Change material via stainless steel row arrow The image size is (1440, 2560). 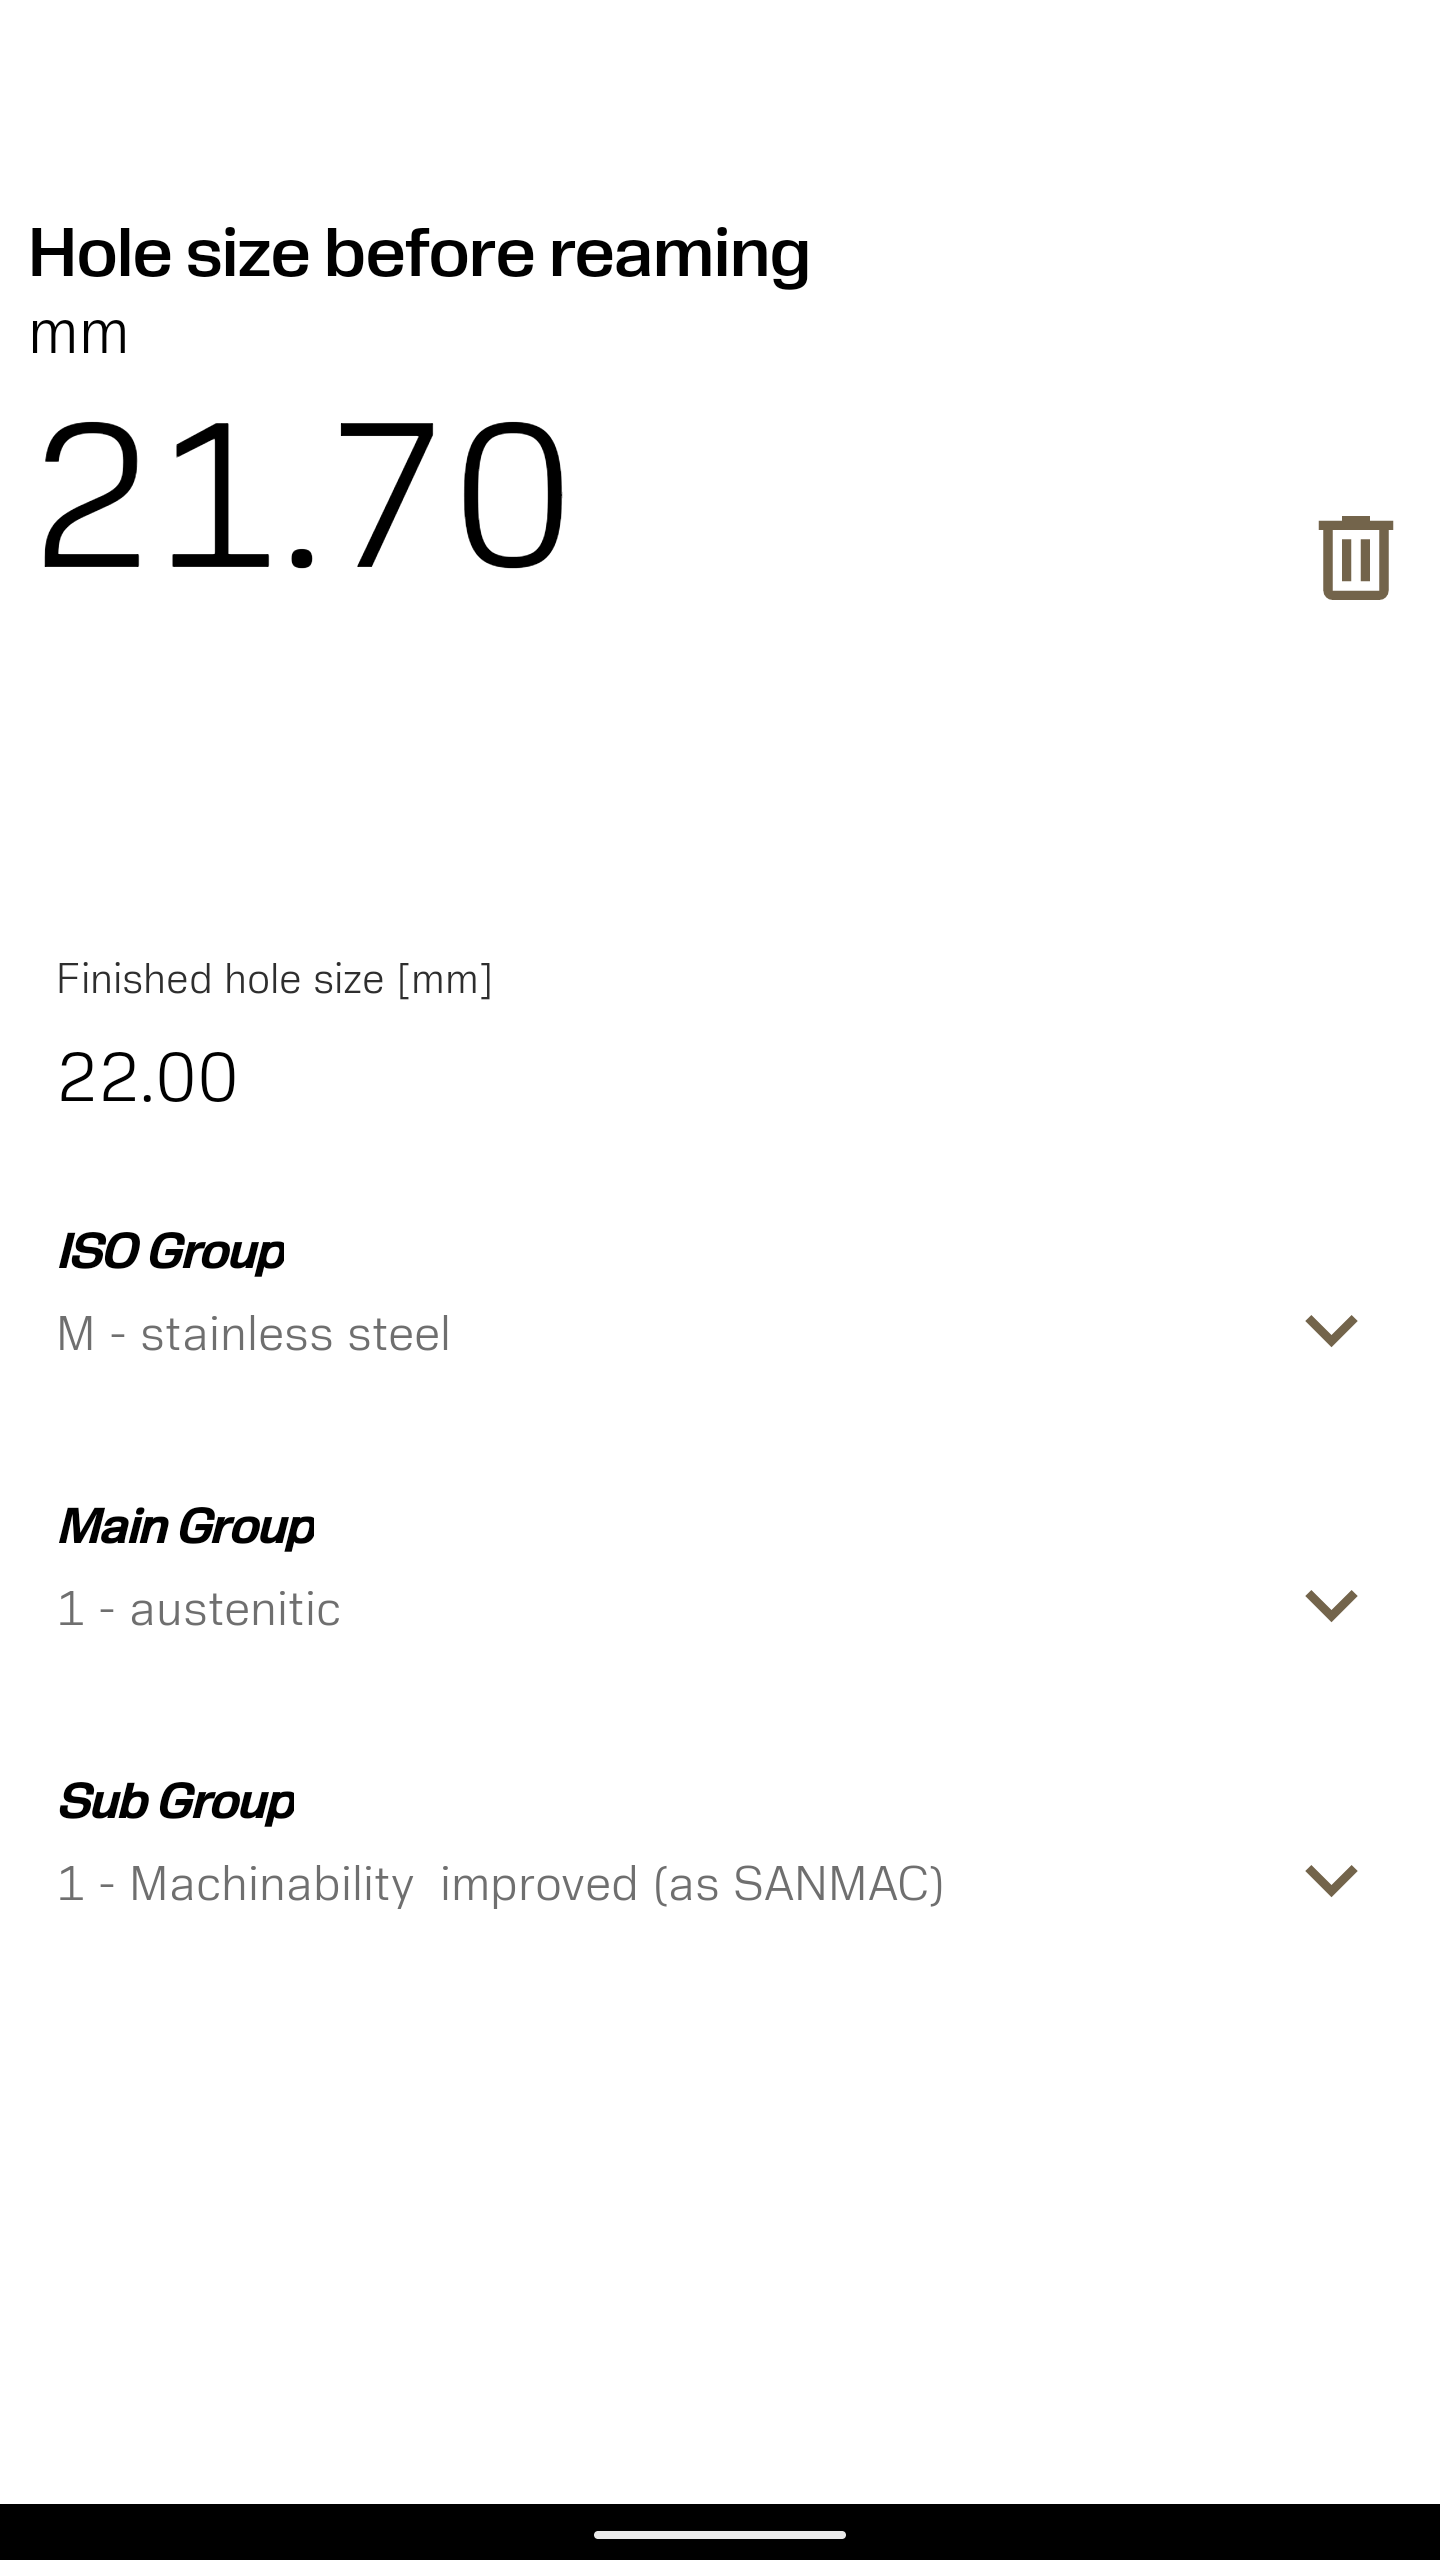pos(1331,1331)
